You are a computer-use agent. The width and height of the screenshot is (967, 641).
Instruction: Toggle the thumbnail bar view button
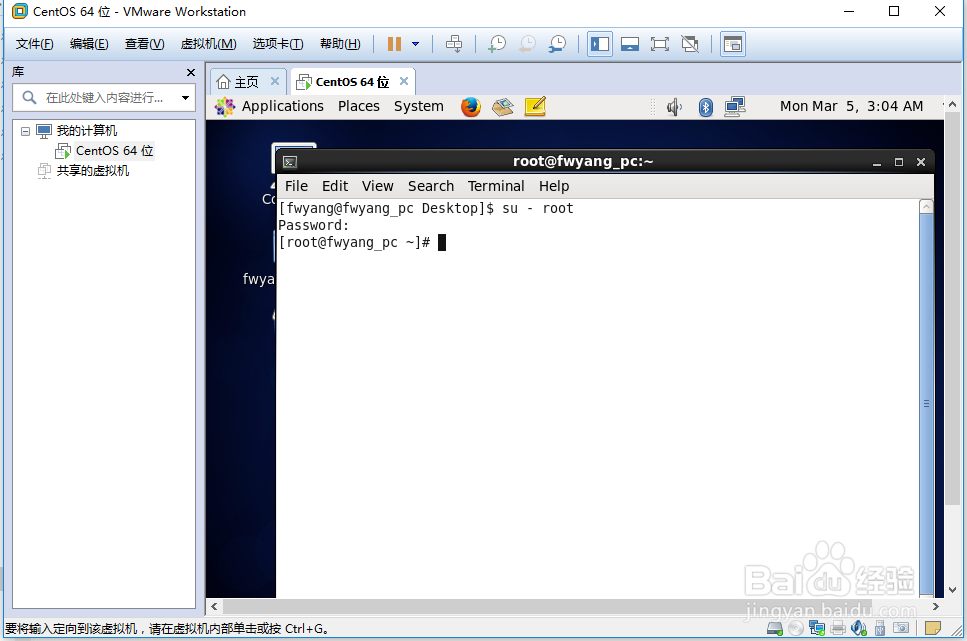coord(630,44)
